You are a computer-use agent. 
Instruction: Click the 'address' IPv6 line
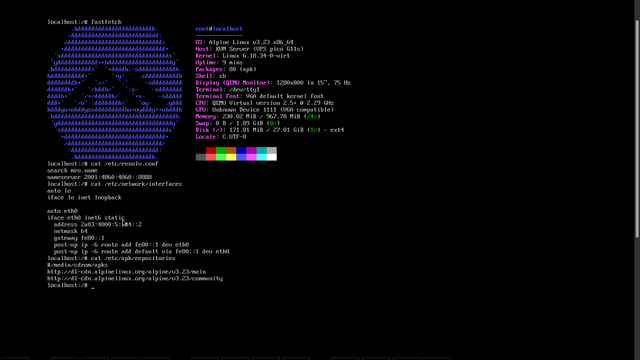[x=98, y=224]
